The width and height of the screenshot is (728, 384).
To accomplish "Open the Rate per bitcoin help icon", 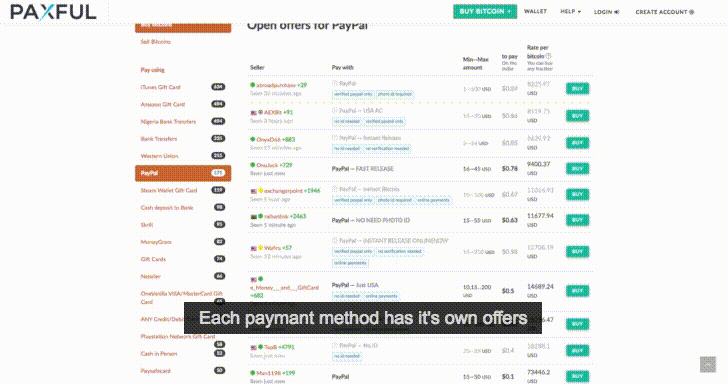I will pos(548,56).
